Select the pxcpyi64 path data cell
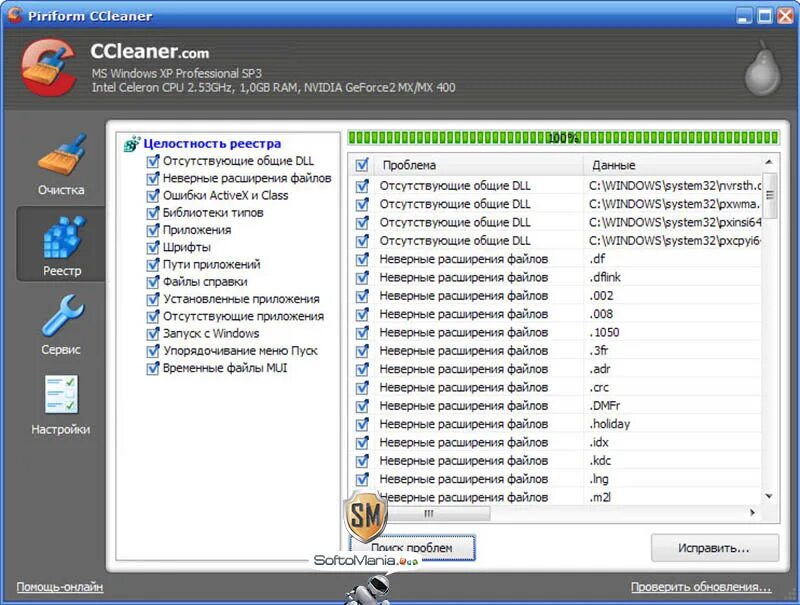The image size is (800, 605). click(672, 241)
